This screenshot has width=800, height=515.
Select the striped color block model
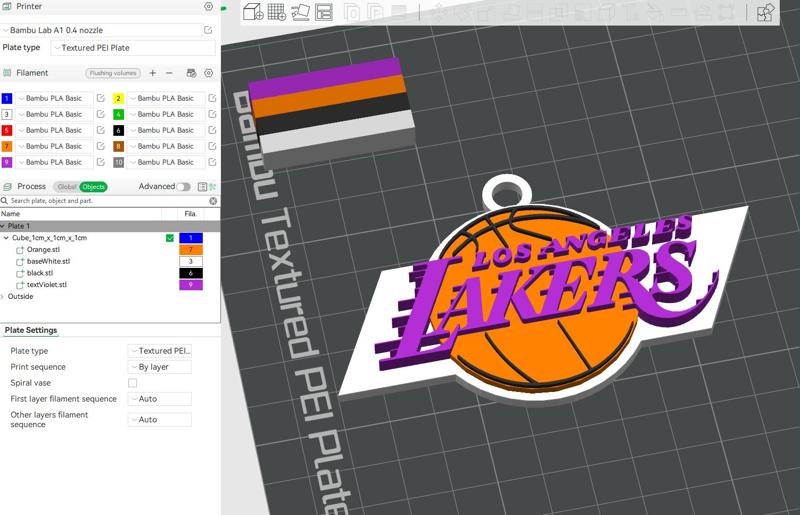[x=332, y=113]
